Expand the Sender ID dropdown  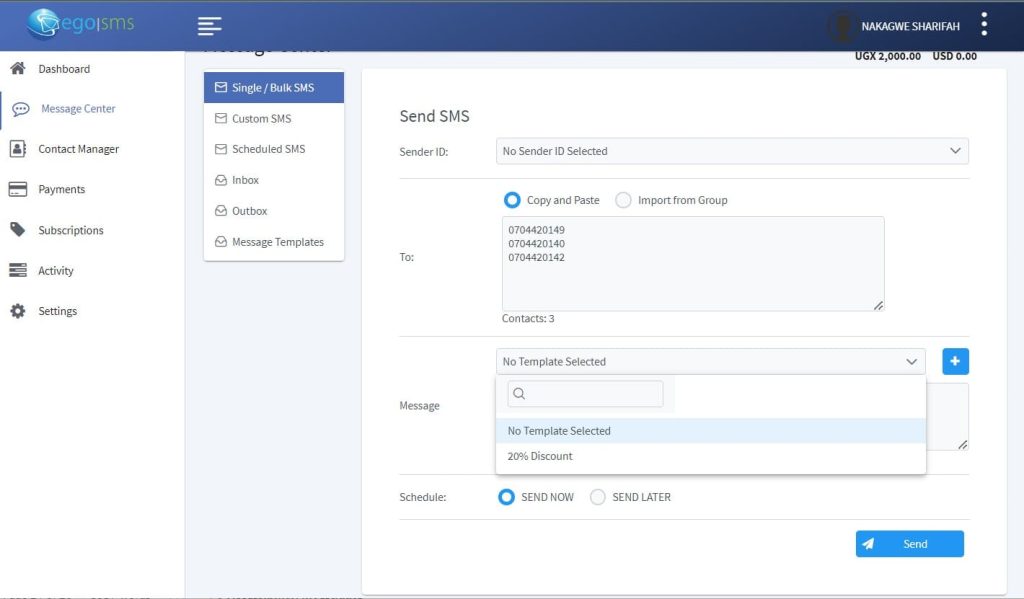731,151
